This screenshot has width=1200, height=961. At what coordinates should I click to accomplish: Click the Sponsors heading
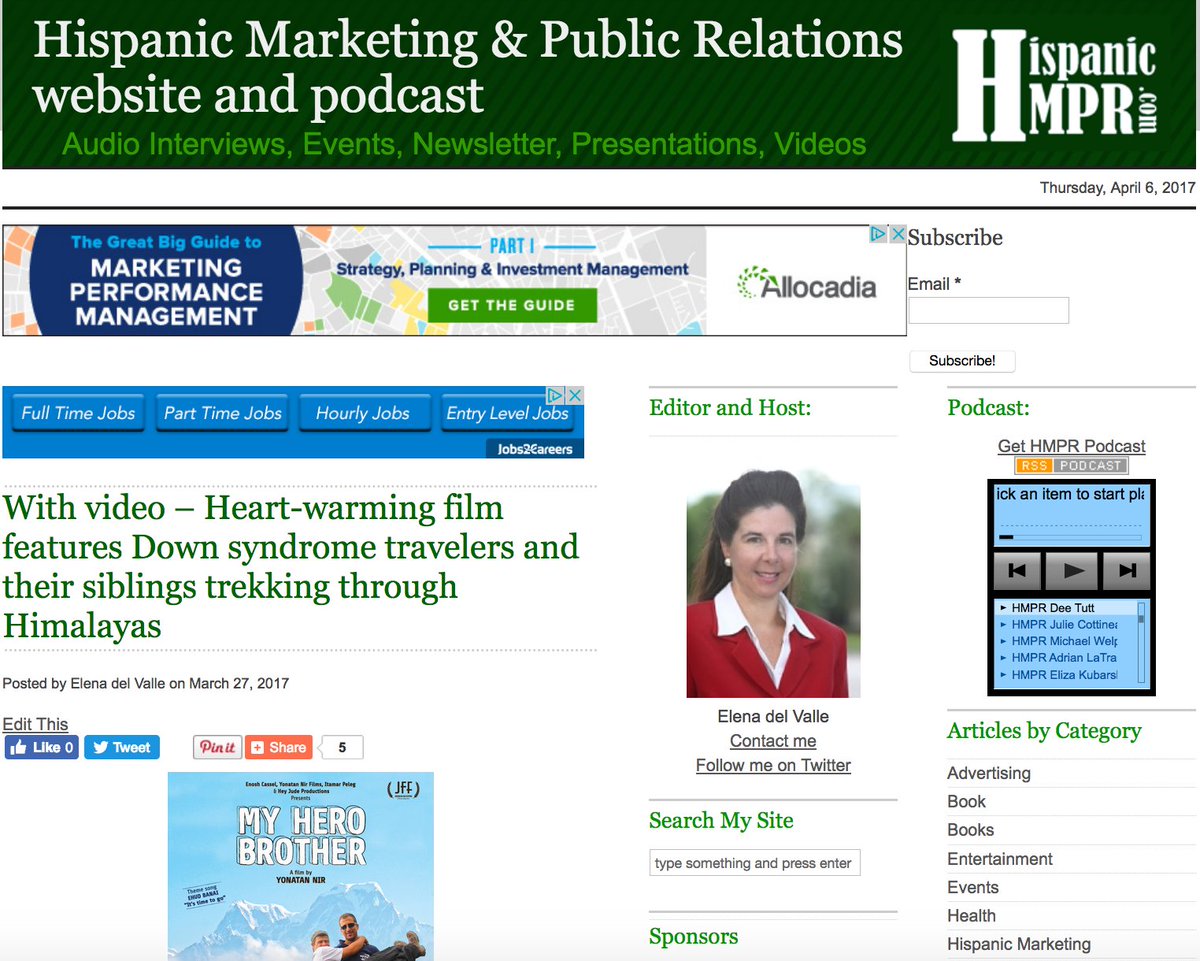tap(694, 937)
